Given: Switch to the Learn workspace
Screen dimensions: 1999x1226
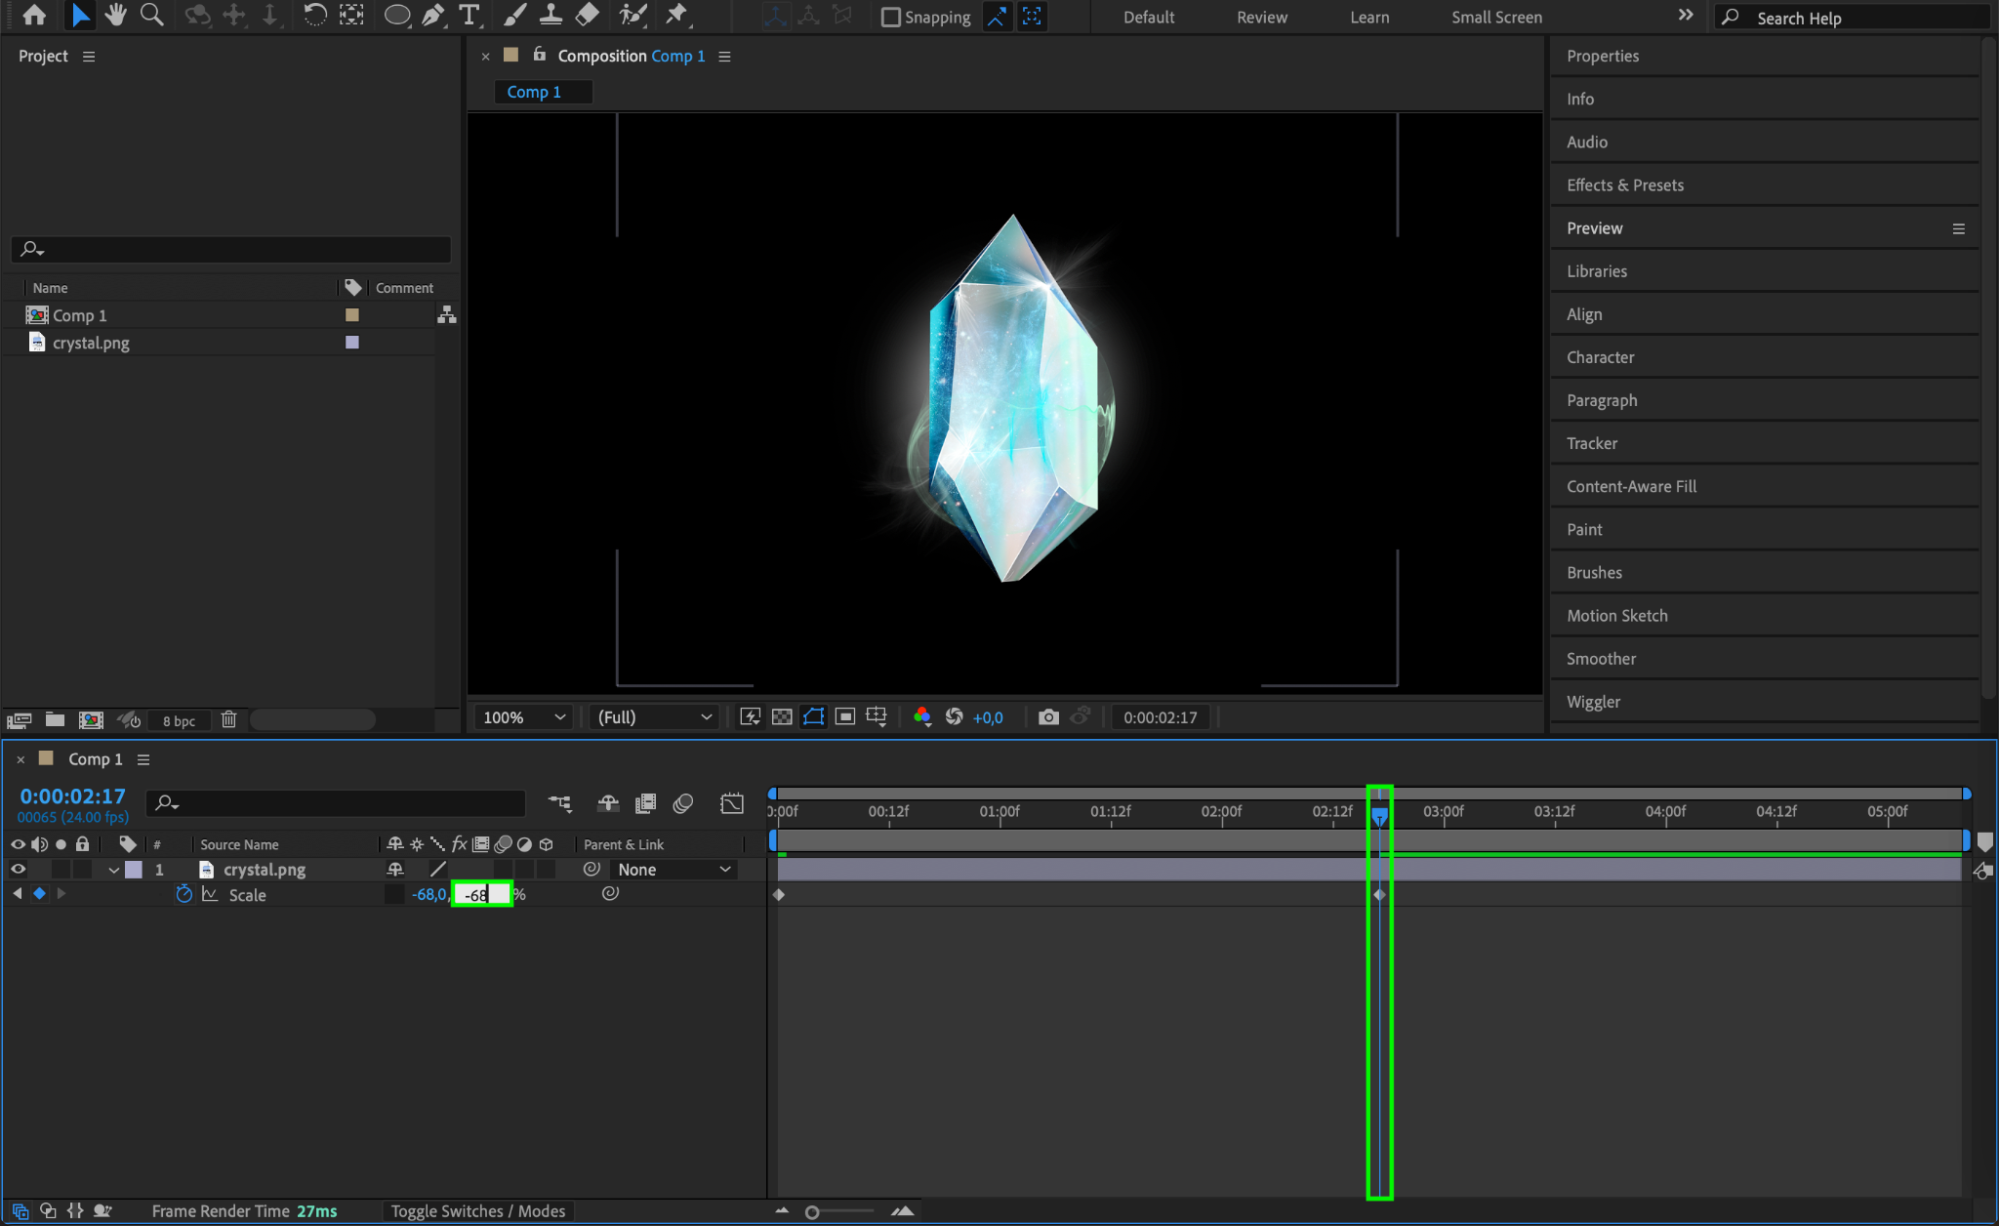Looking at the screenshot, I should [x=1369, y=17].
